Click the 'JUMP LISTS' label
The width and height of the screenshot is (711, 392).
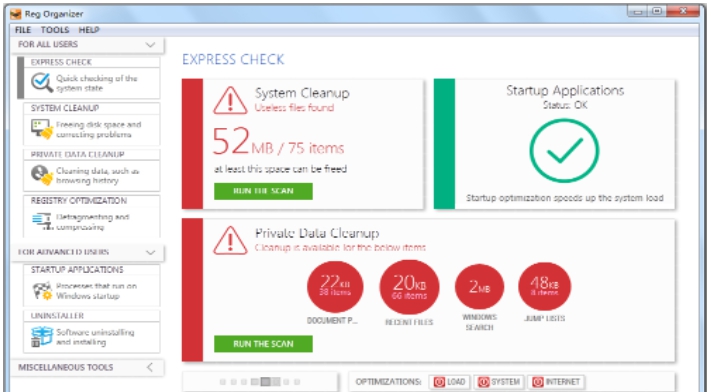pos(545,318)
